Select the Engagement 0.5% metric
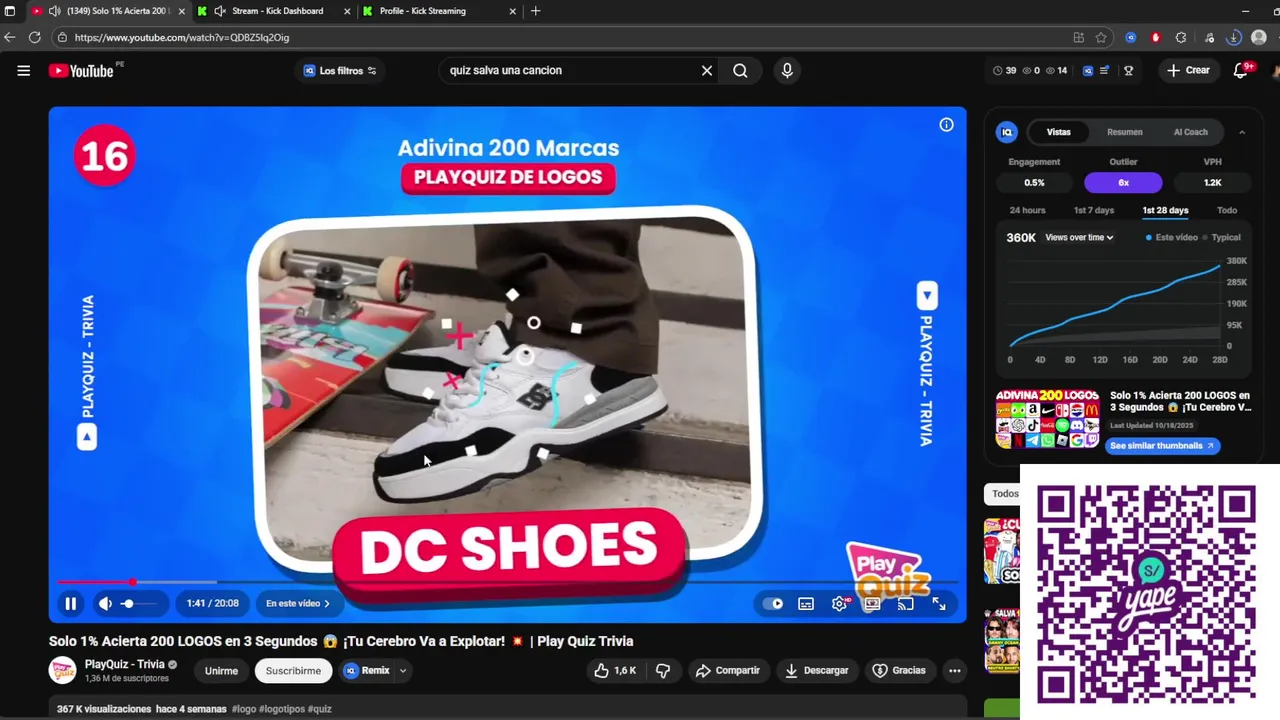1280x720 pixels. point(1034,183)
